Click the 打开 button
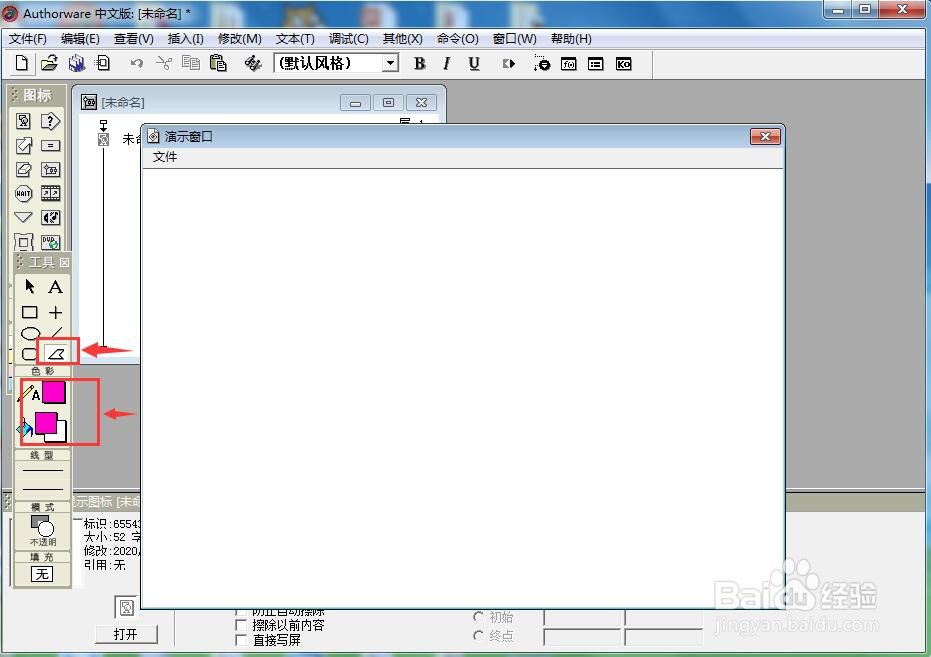Image resolution: width=931 pixels, height=657 pixels. 126,634
